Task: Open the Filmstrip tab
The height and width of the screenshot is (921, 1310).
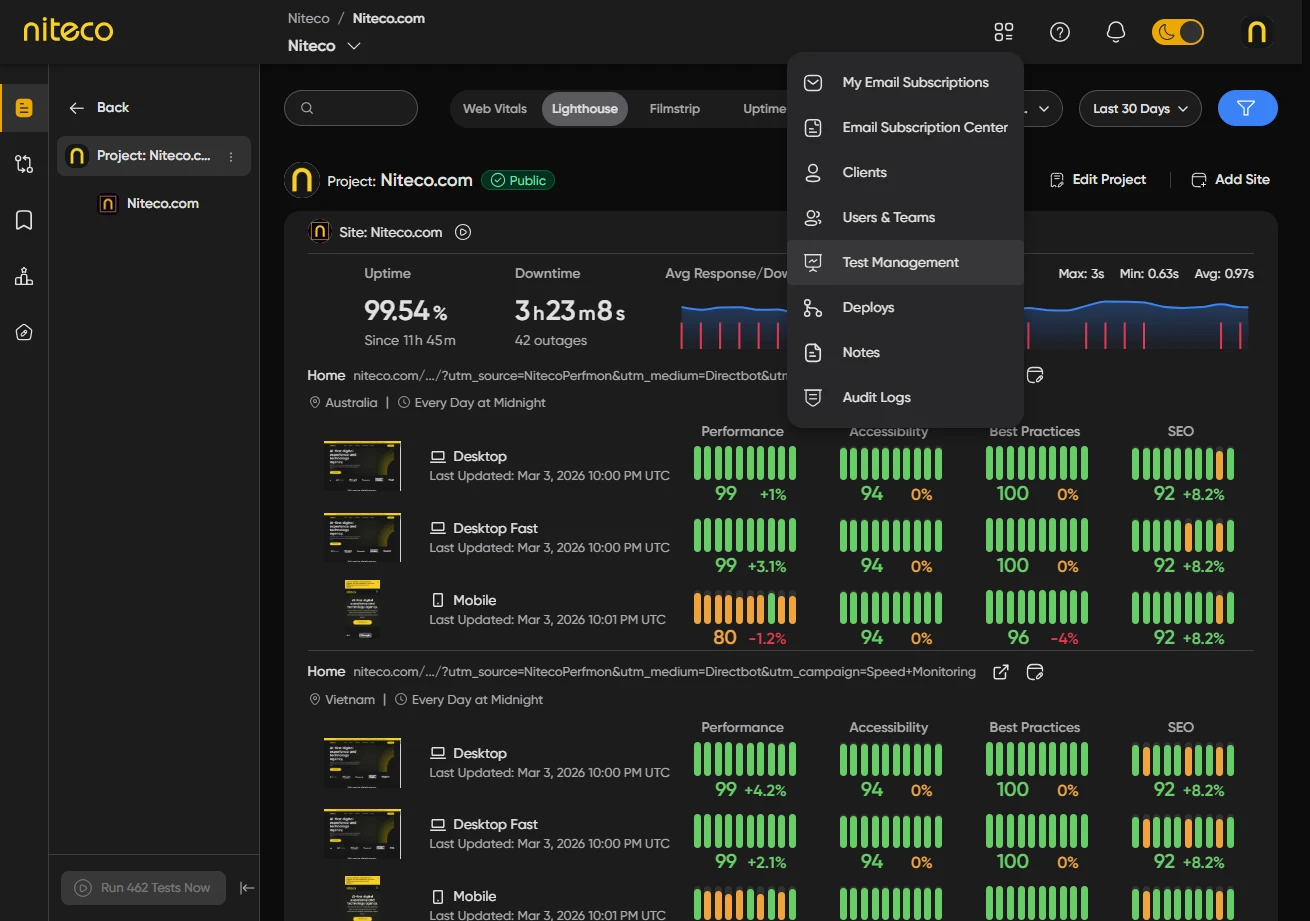Action: click(674, 108)
